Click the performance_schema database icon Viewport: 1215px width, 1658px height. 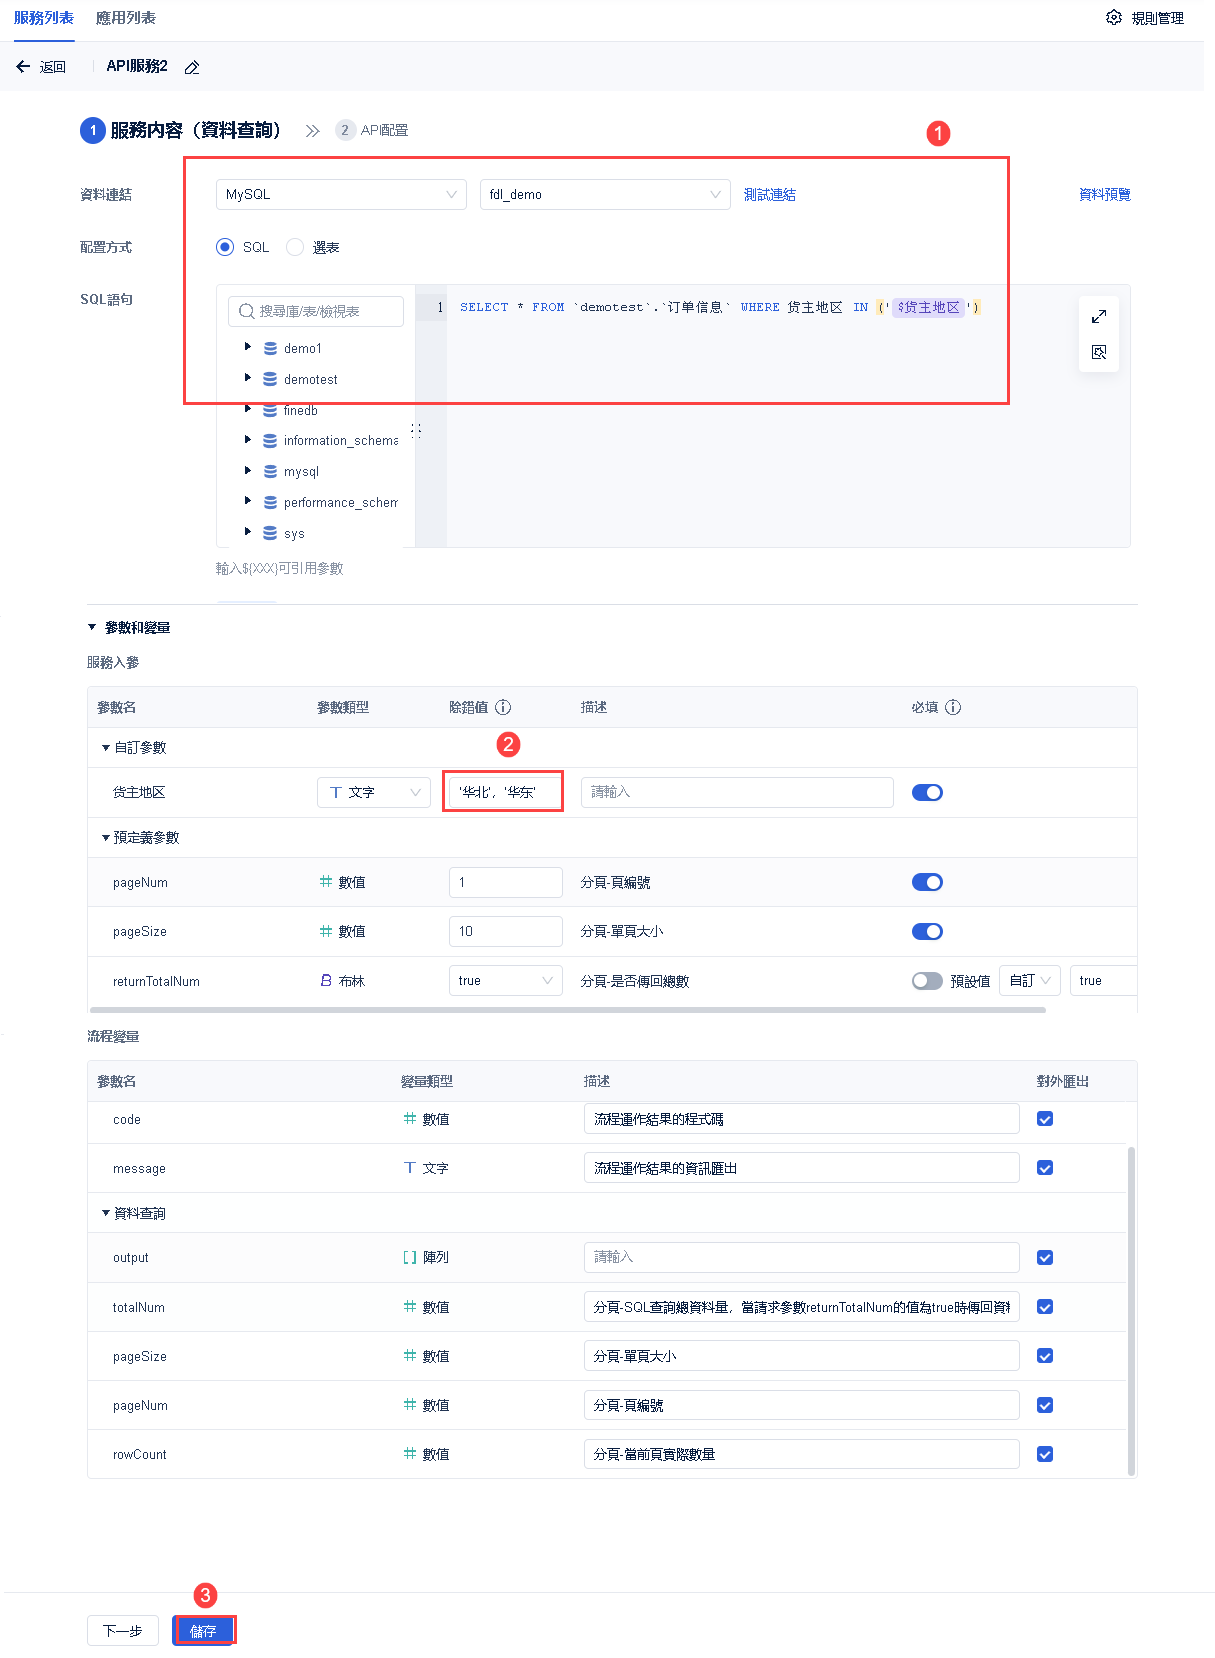coord(270,502)
